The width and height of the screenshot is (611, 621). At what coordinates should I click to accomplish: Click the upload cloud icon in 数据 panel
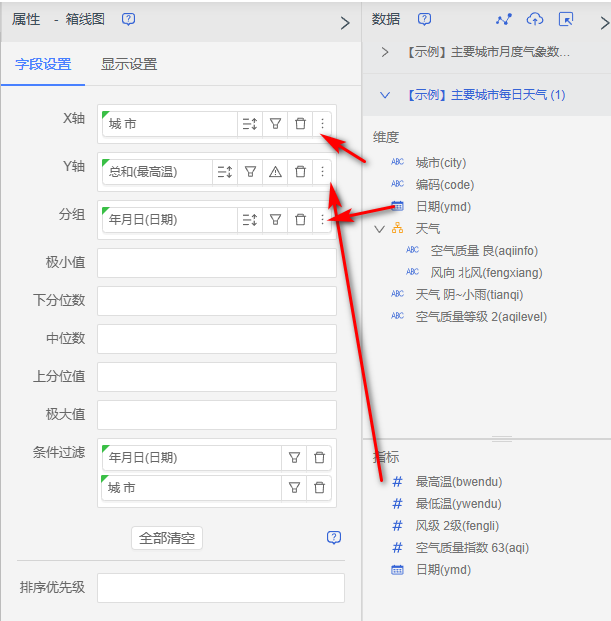click(x=535, y=20)
